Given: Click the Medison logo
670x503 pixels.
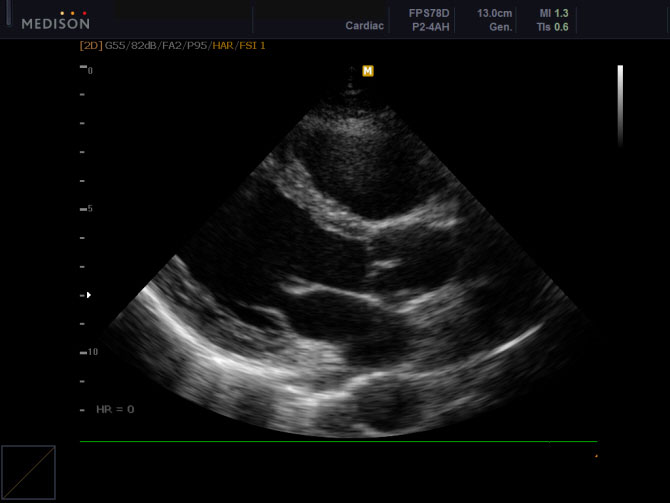Looking at the screenshot, I should [x=56, y=21].
